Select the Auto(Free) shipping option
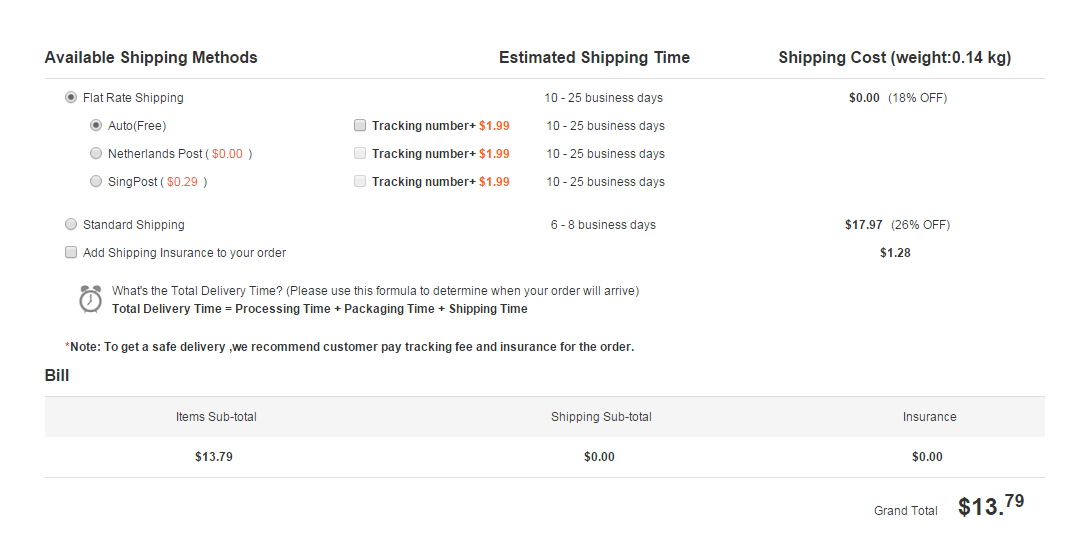The width and height of the screenshot is (1079, 539). point(96,126)
